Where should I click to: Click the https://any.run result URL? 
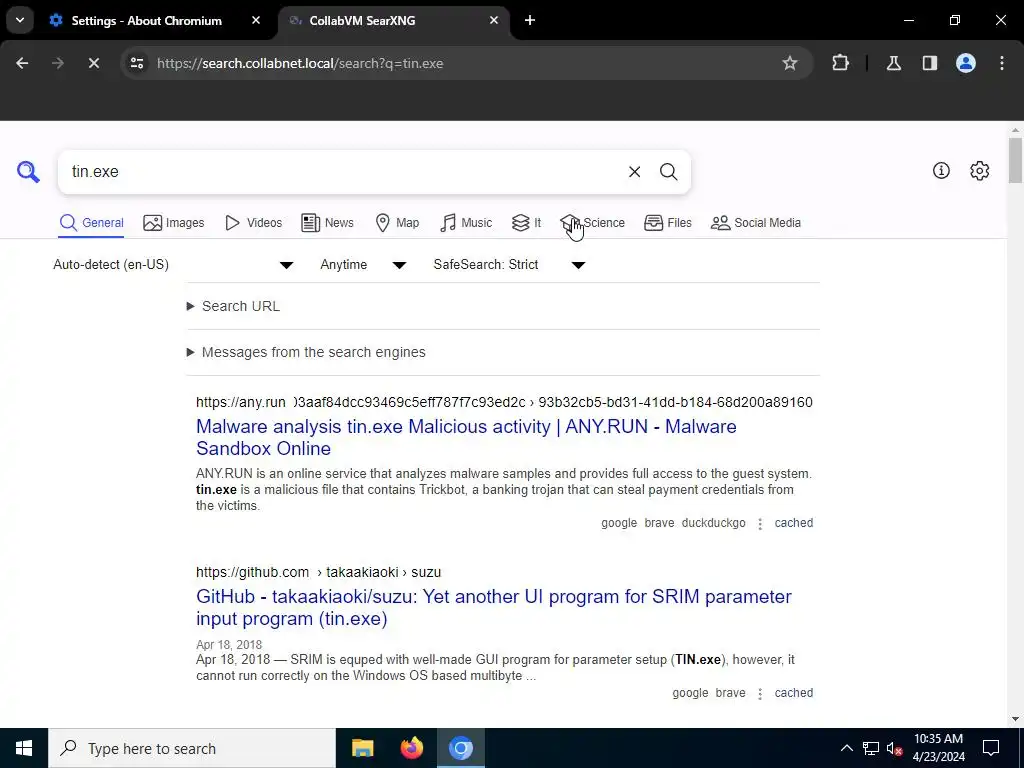(x=504, y=402)
